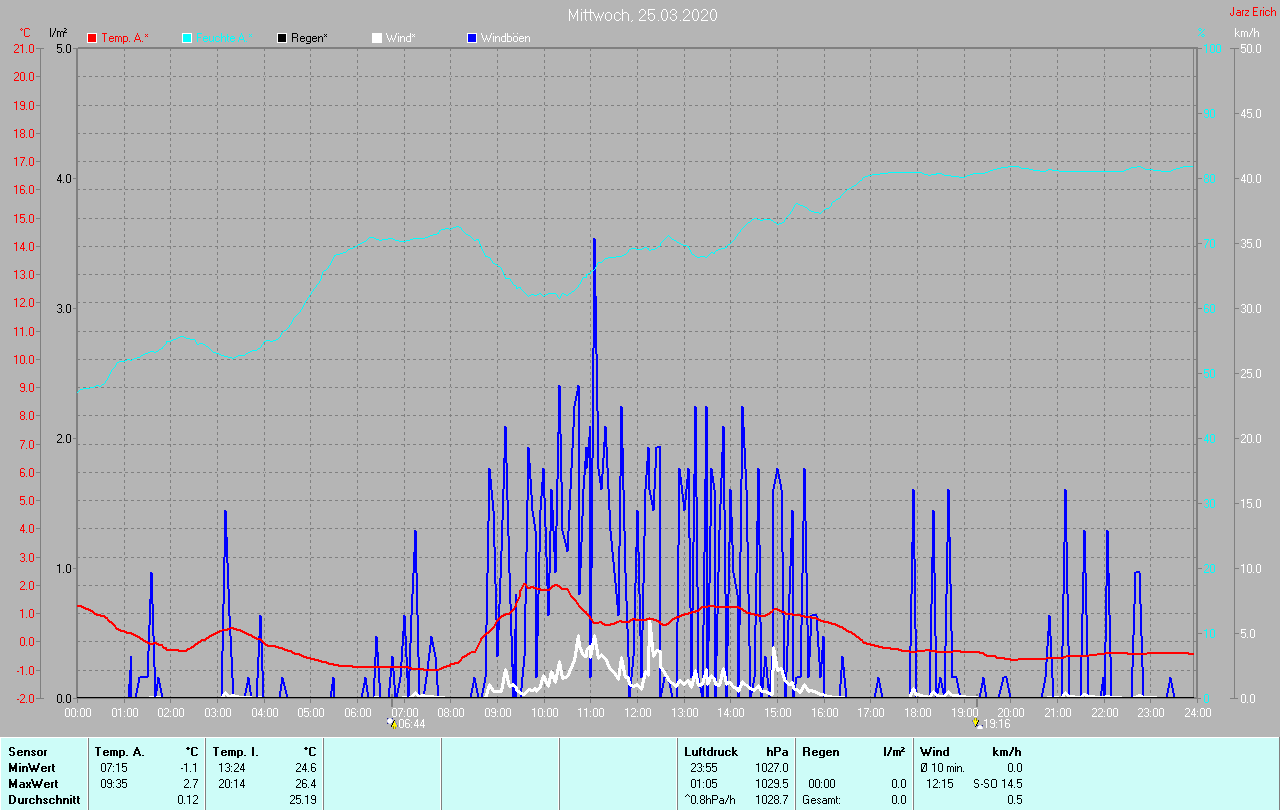Click the 'Durchschnitt' row label
1280x810 pixels.
pyautogui.click(x=43, y=800)
